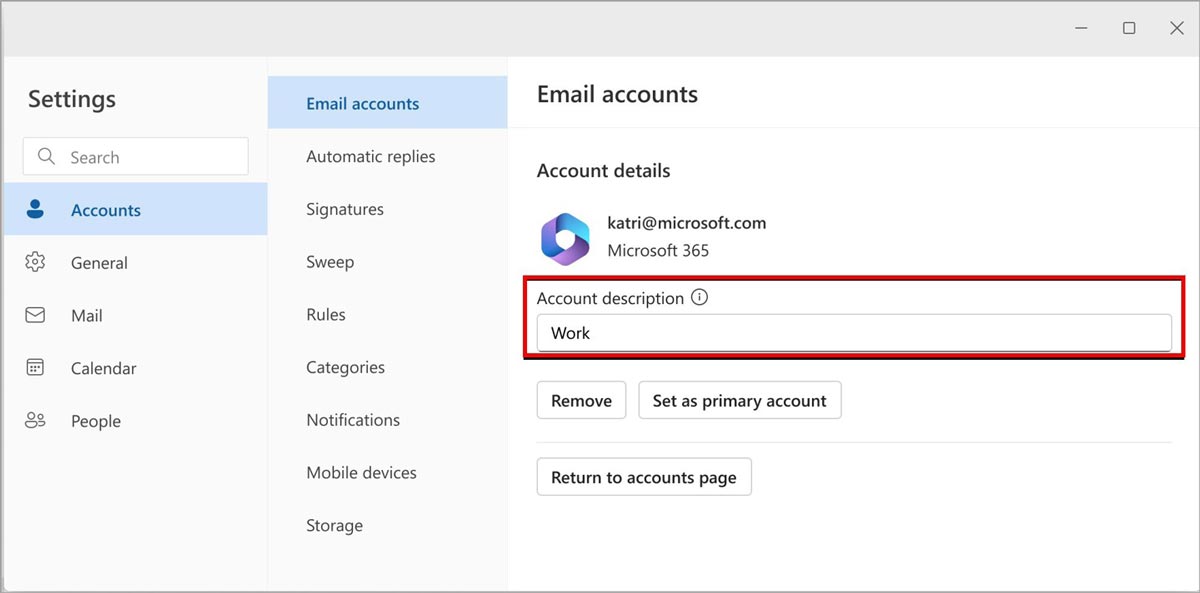This screenshot has width=1200, height=593.
Task: Click the People icon in sidebar
Action: point(35,421)
